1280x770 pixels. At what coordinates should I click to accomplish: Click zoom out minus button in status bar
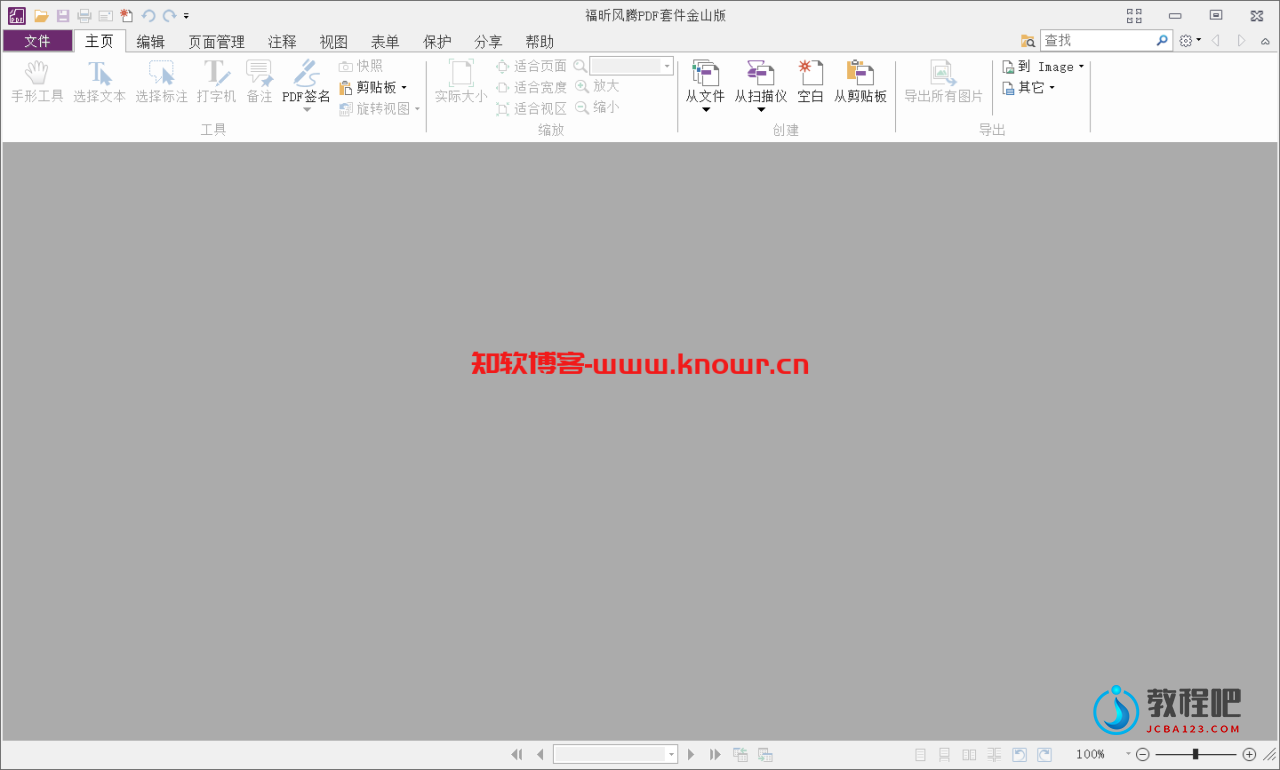1143,754
